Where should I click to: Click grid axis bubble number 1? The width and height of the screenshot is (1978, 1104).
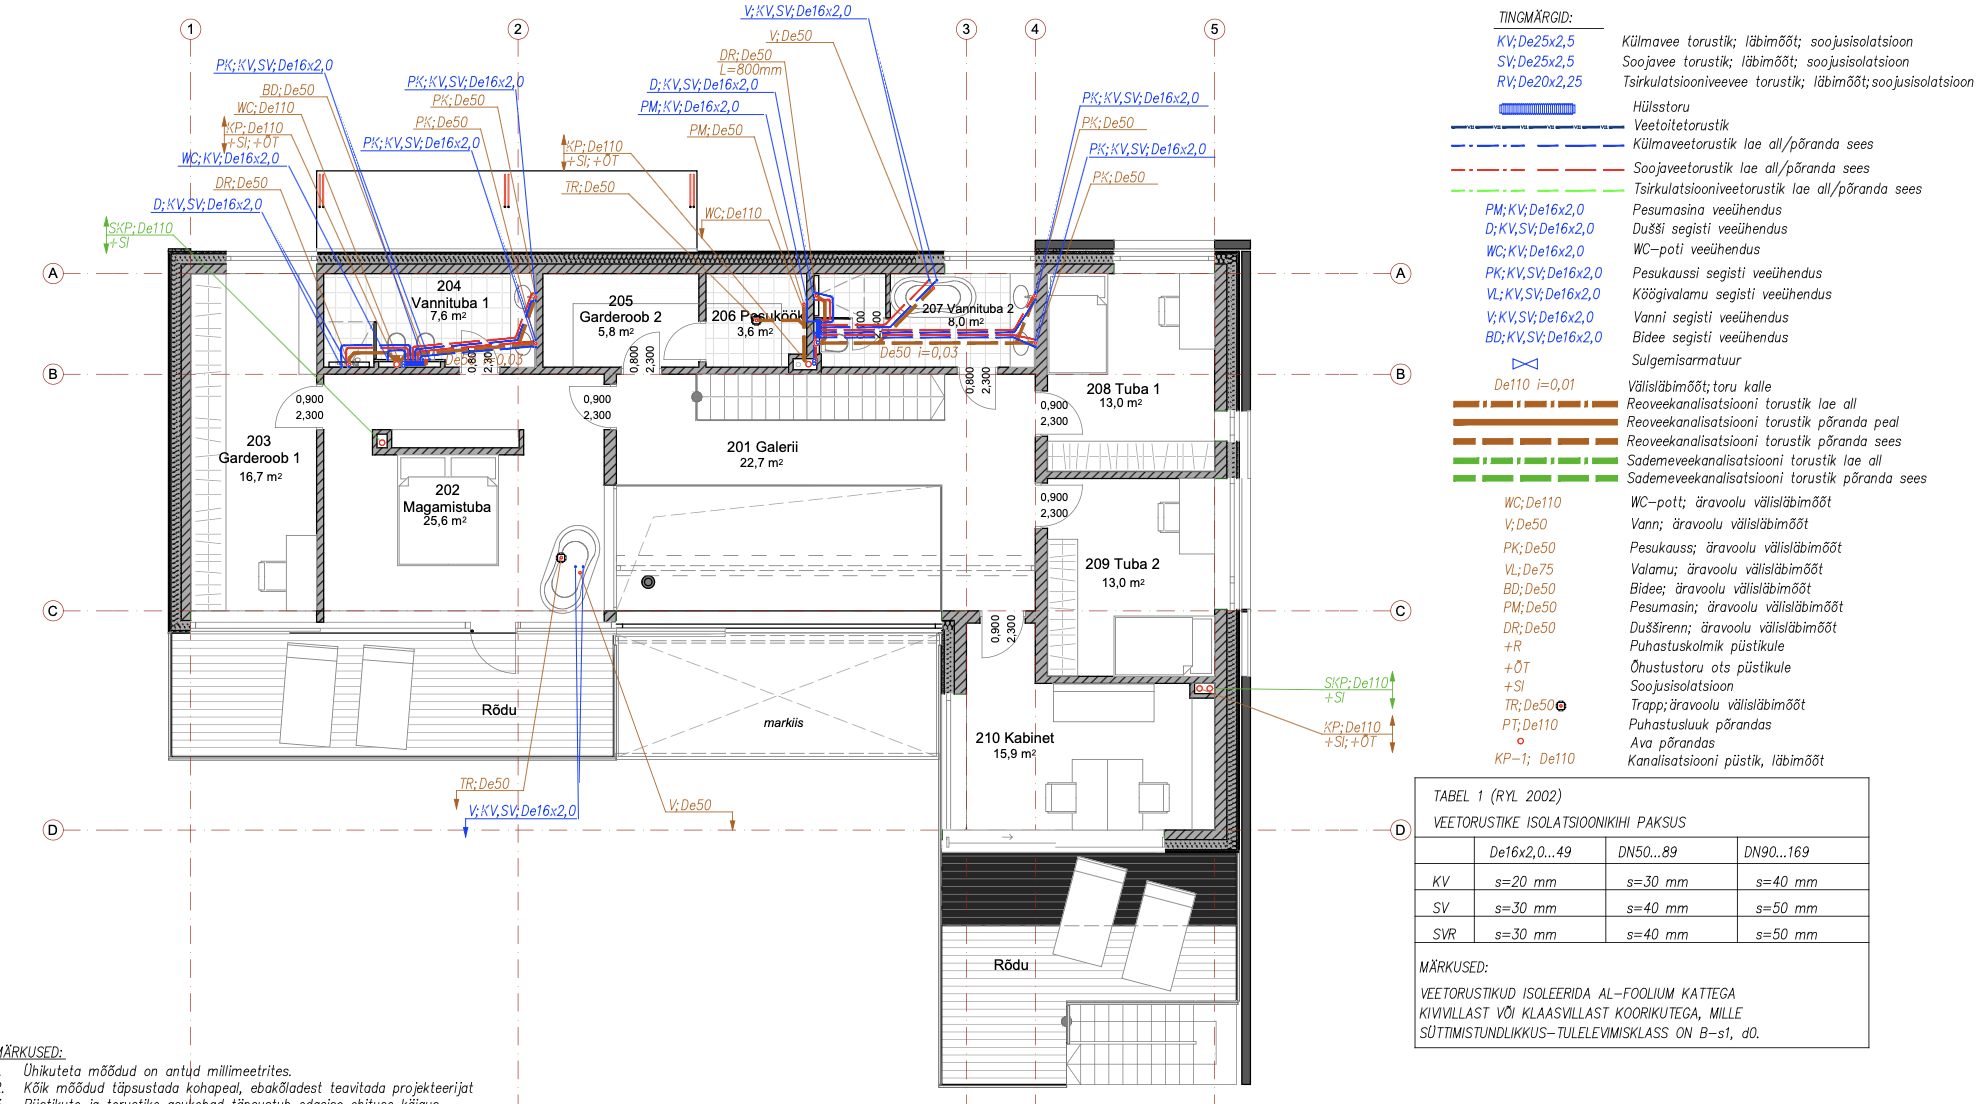(x=190, y=29)
